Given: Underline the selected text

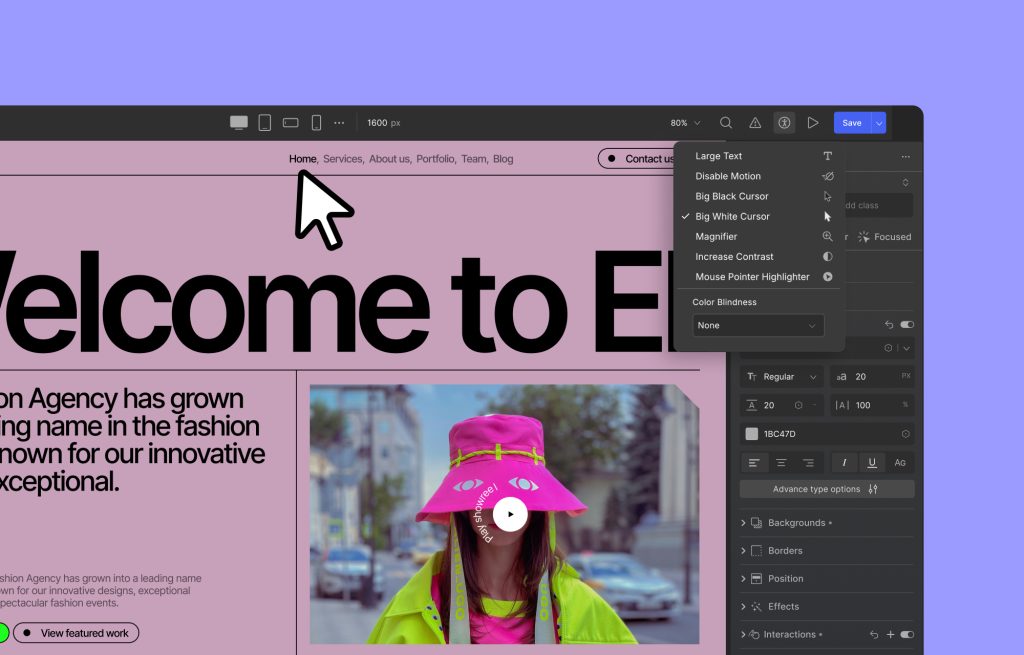Looking at the screenshot, I should click(x=869, y=462).
